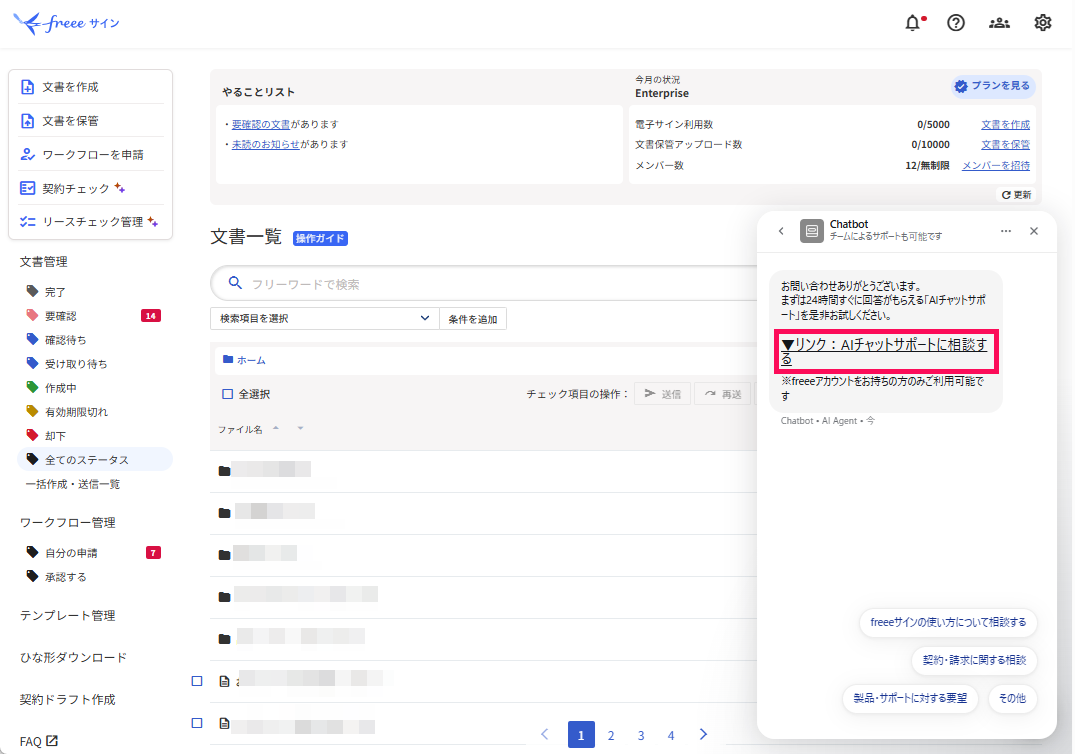Screen dimensions: 1075x754
Task: Select 全てのステータス filter
Action: click(95, 459)
